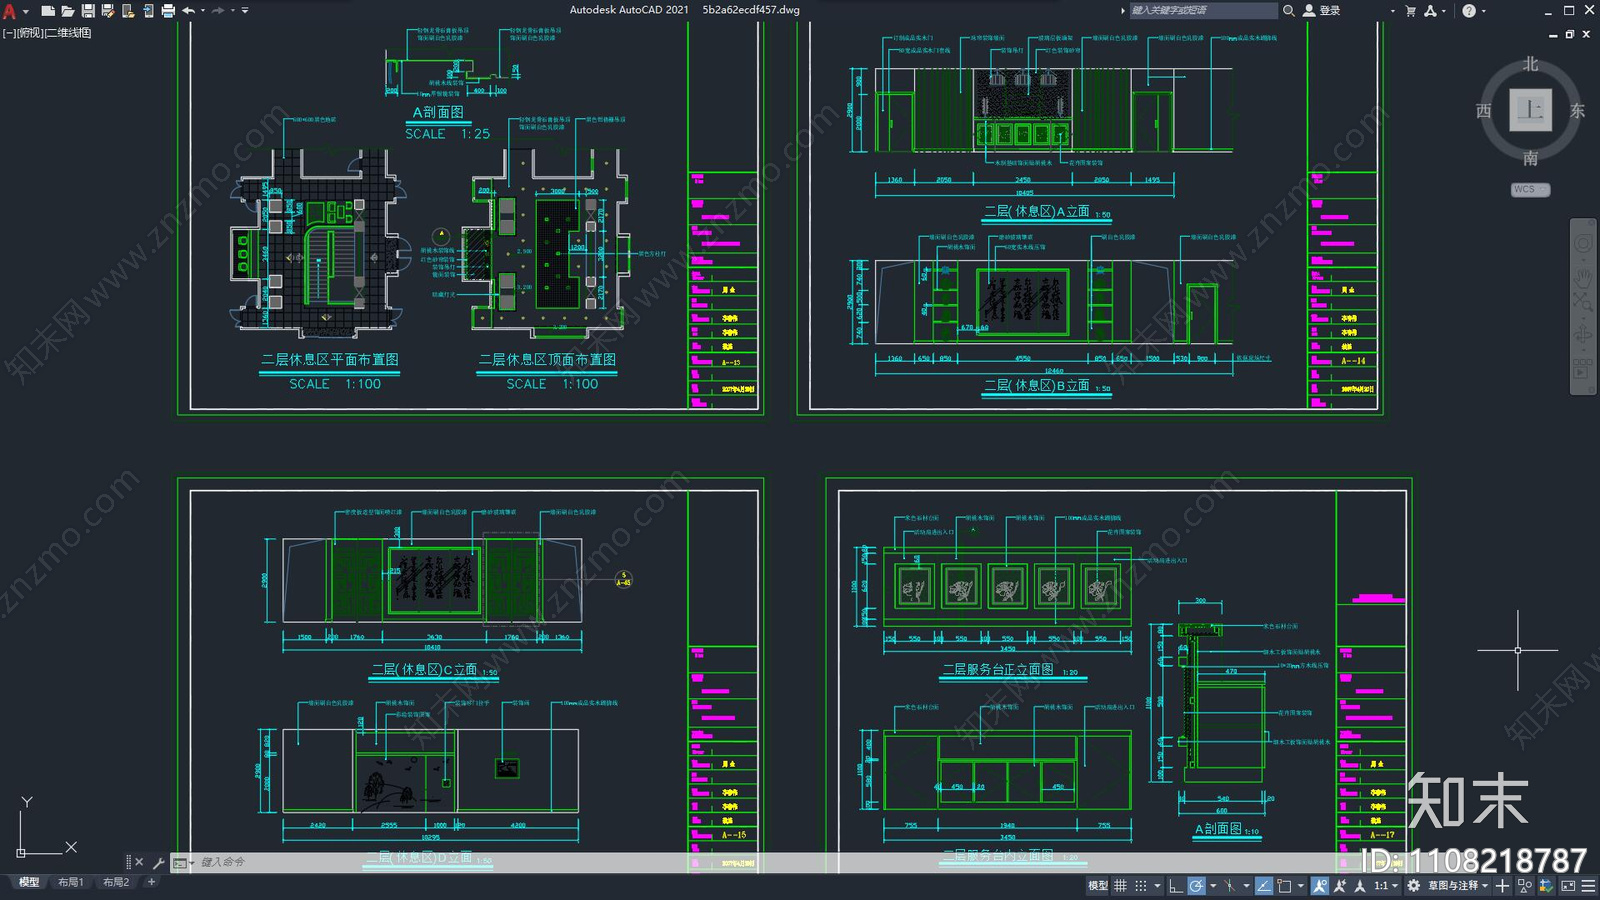Screen dimensions: 1600x900
Task: Open the Help question mark icon
Action: point(1468,11)
